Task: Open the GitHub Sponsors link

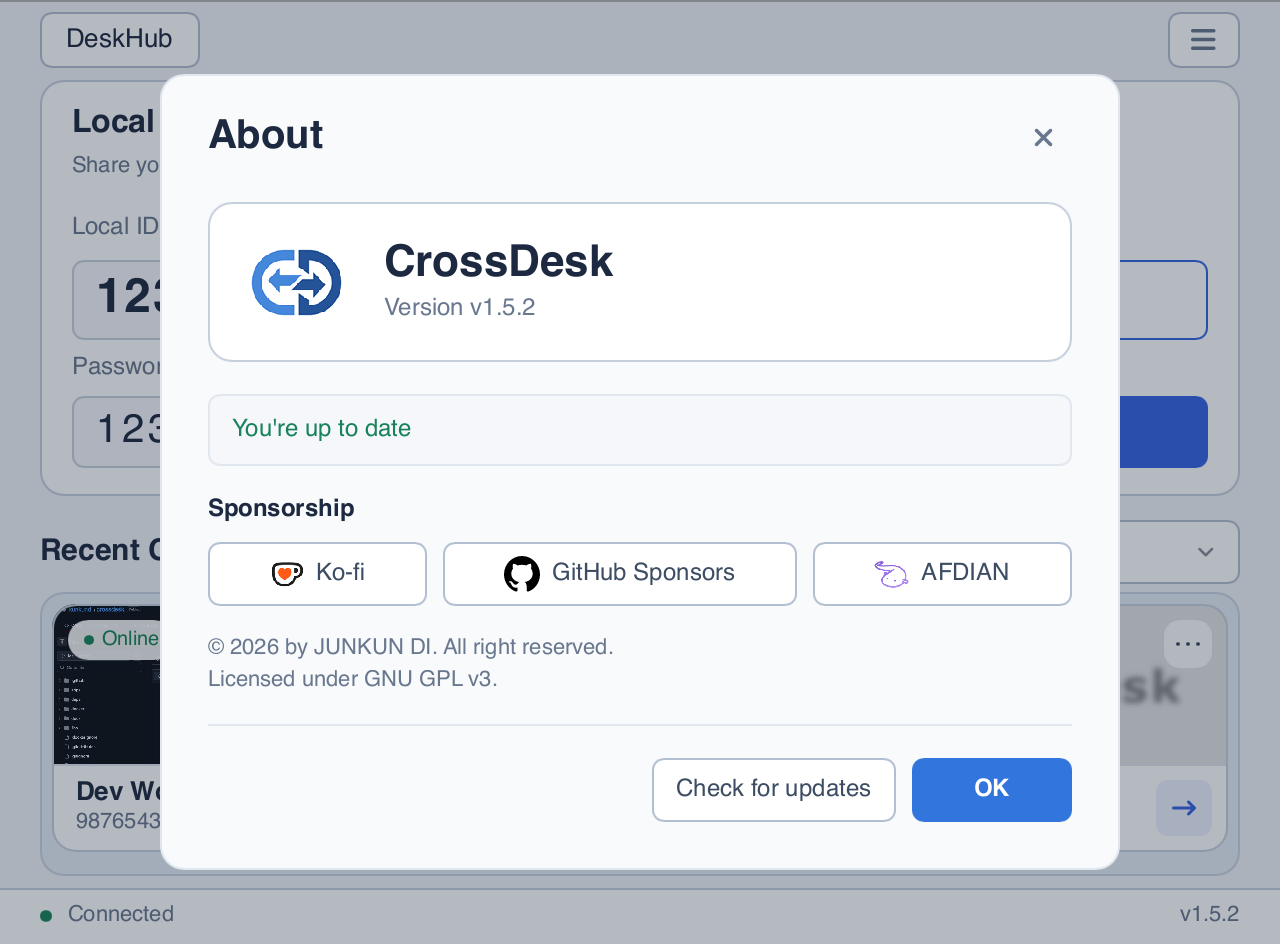Action: click(x=620, y=574)
